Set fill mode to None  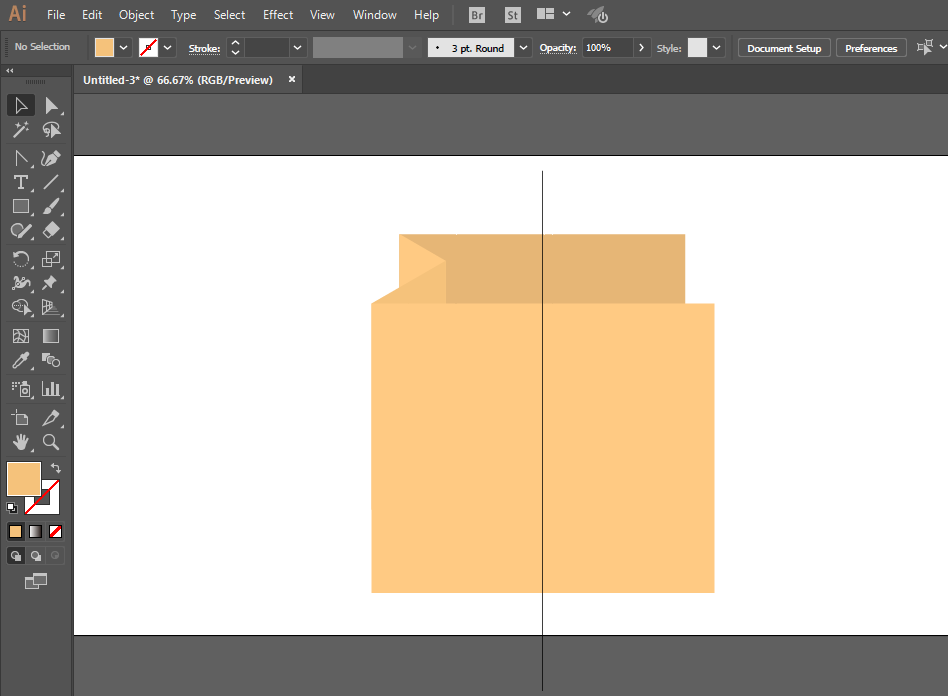[x=55, y=532]
